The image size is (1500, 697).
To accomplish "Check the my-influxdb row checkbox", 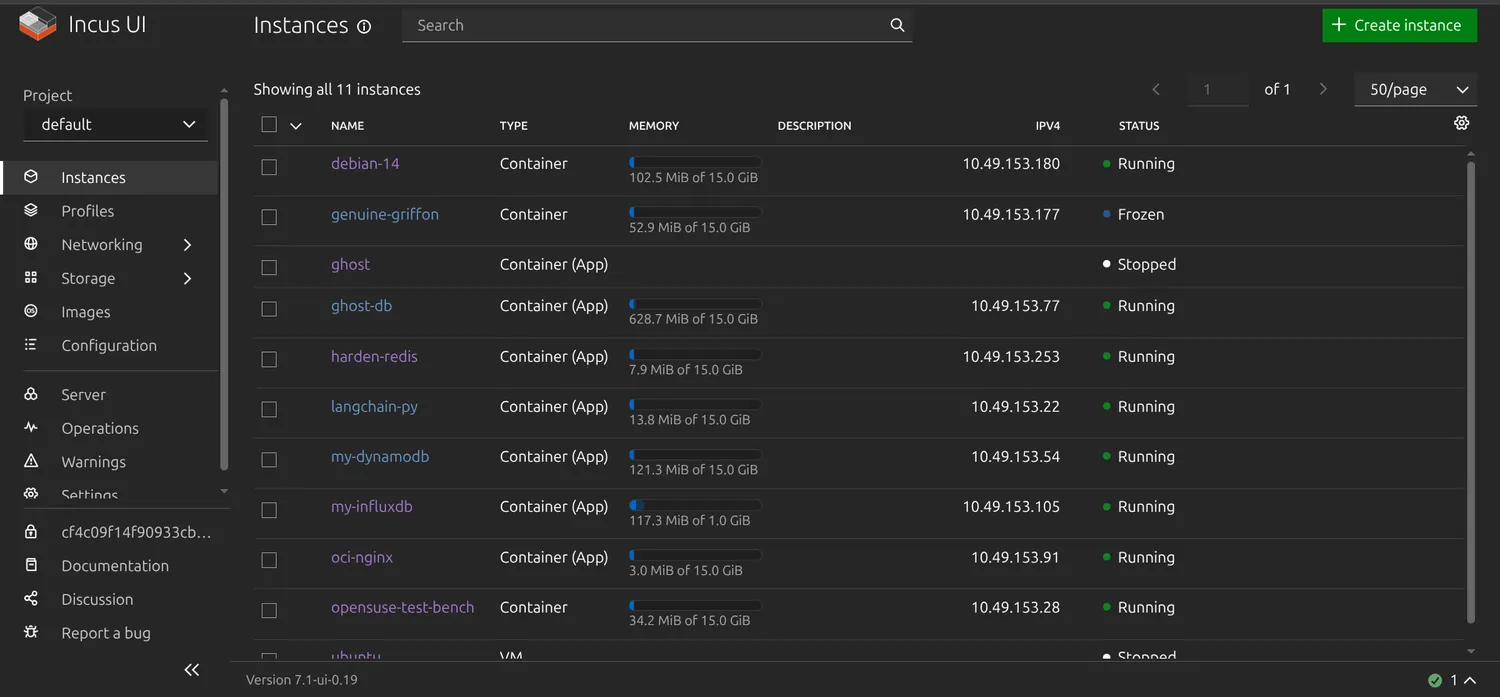I will pyautogui.click(x=269, y=510).
